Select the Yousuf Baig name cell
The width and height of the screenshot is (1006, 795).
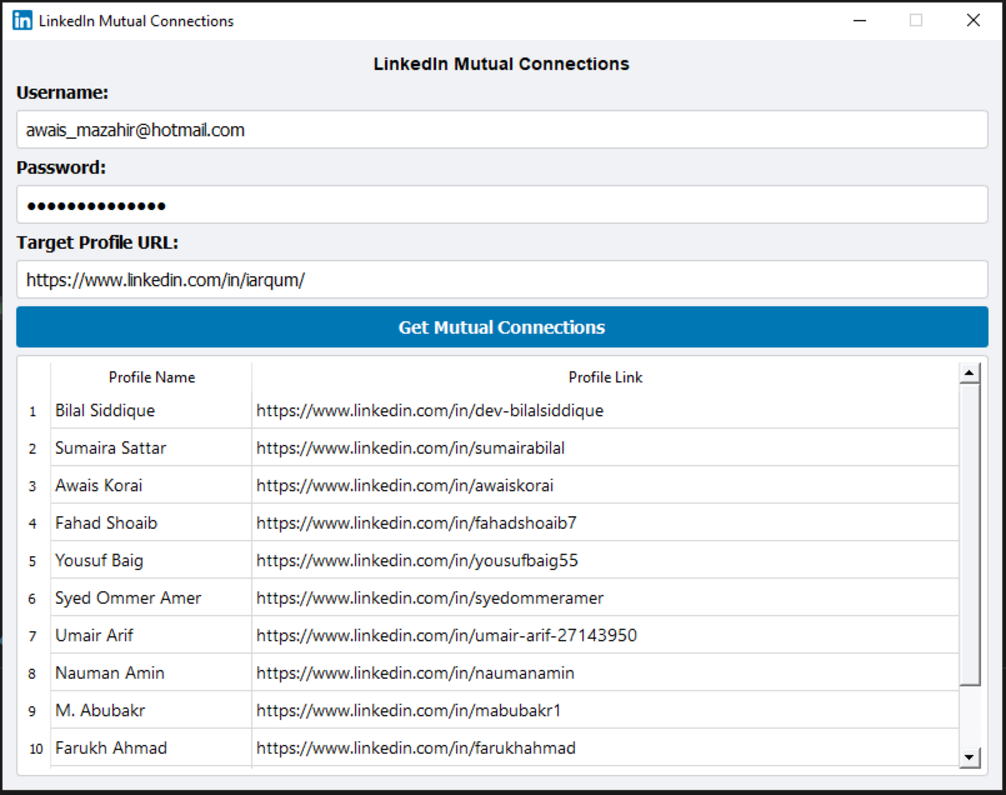[x=151, y=561]
